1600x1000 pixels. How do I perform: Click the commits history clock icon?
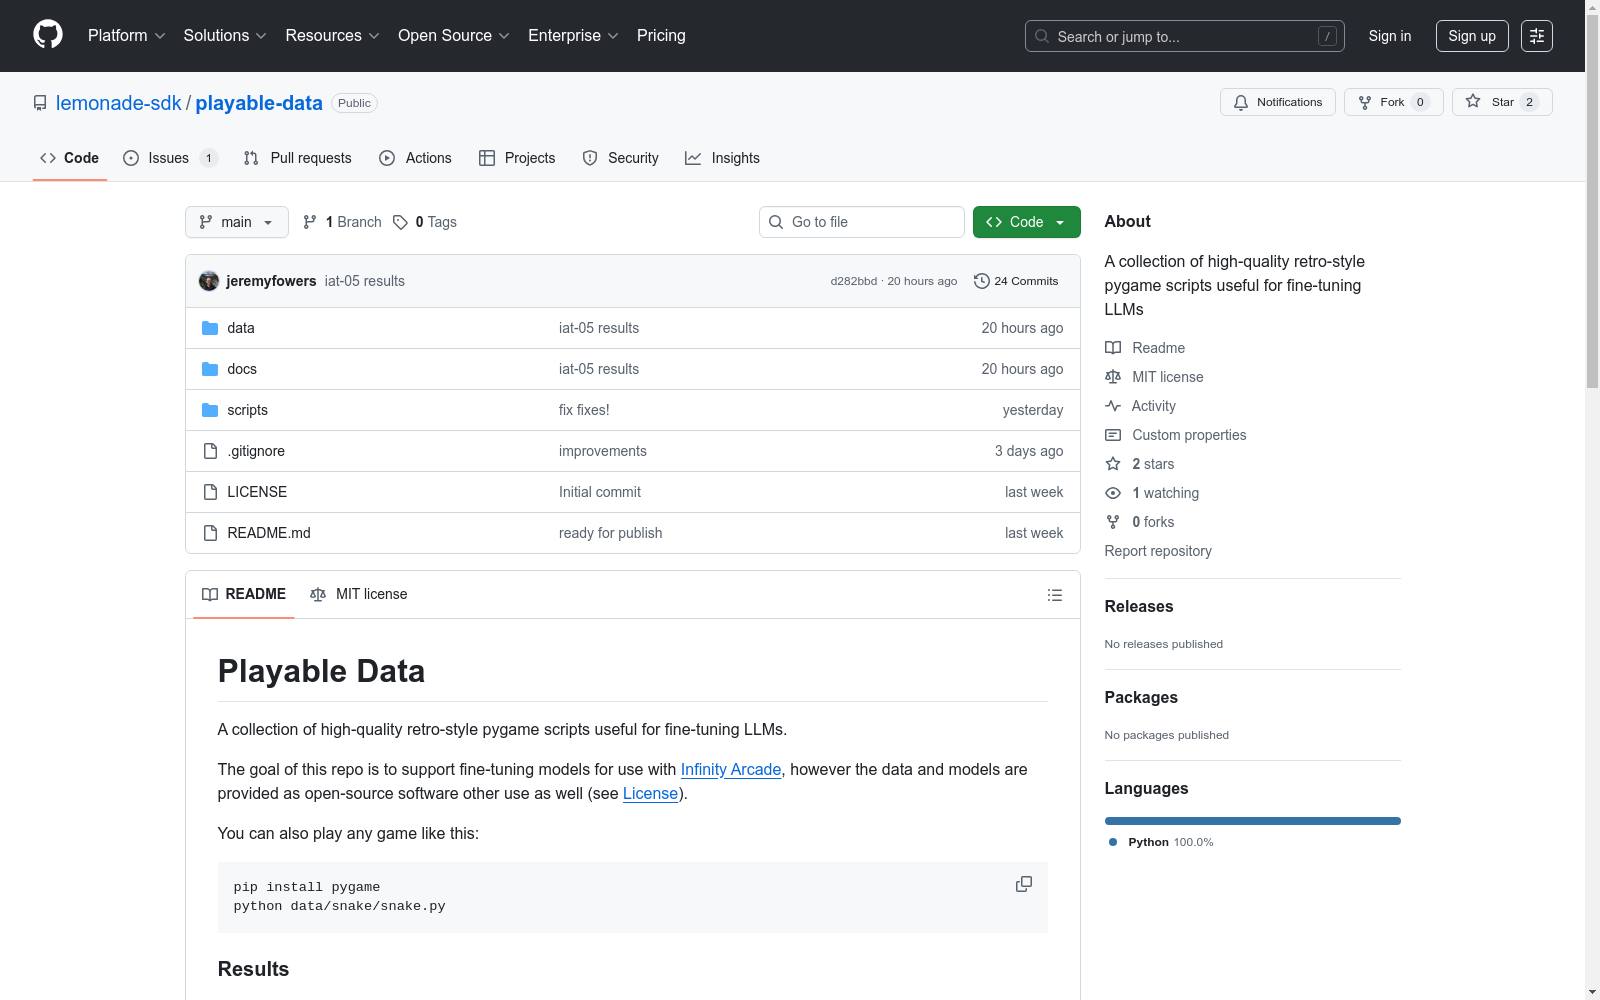[x=982, y=281]
